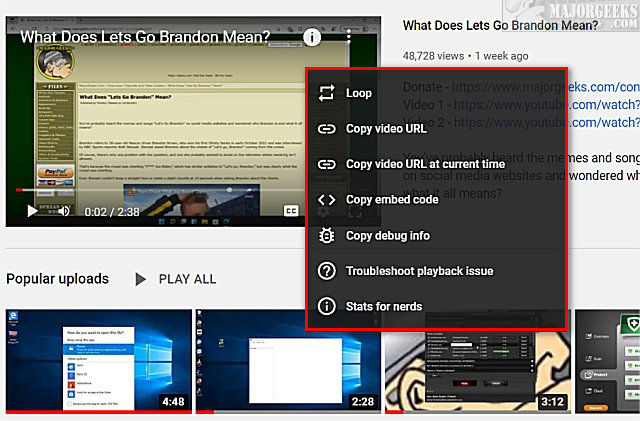Open the partially visible green antivirus thumbnail
Screen dimensions: 640x421
coord(607,361)
